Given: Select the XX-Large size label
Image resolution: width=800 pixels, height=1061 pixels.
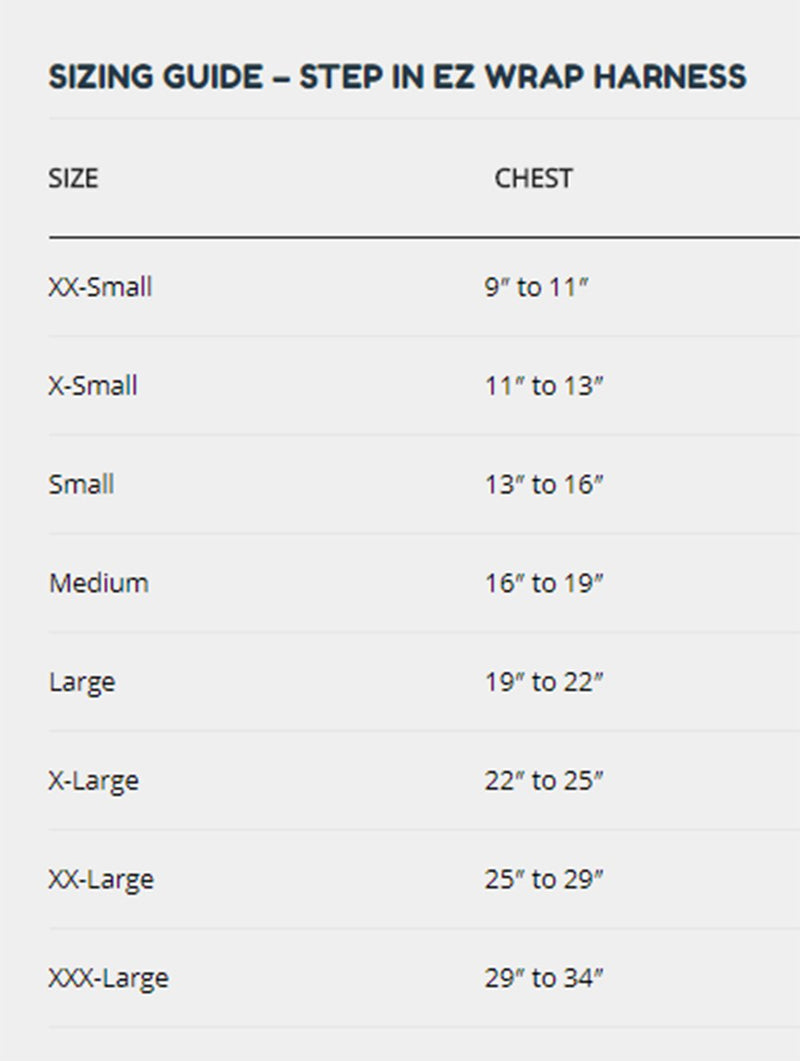Looking at the screenshot, I should click(x=101, y=880).
